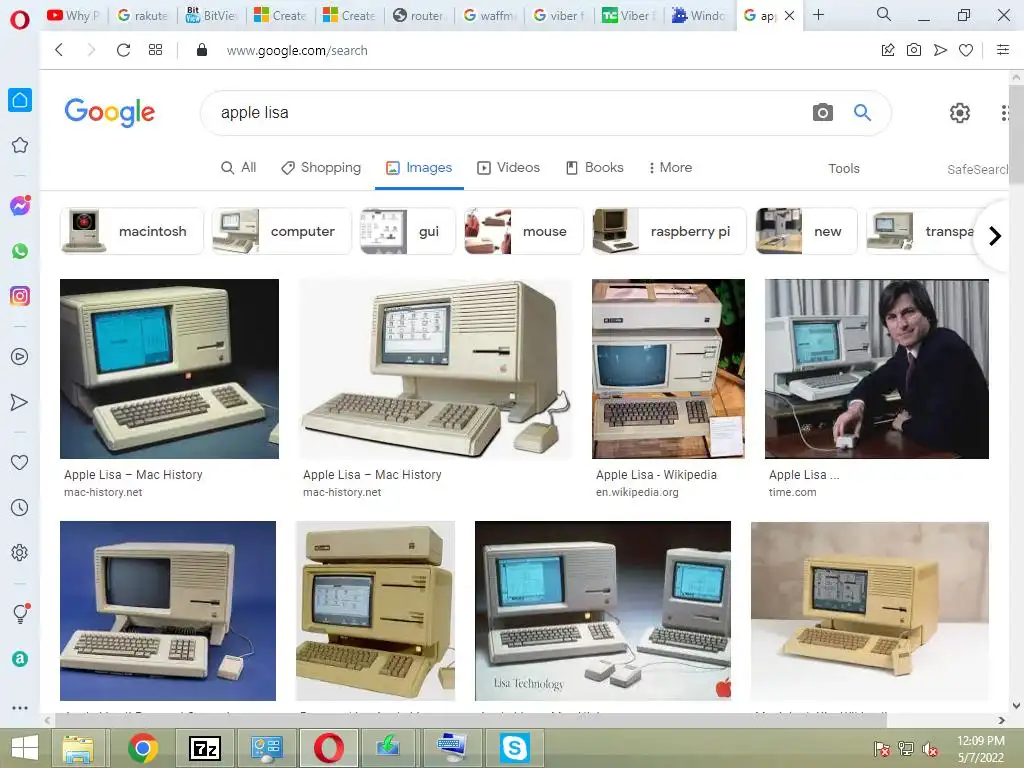Viewport: 1024px width, 768px height.
Task: Open time.com source link
Action: click(x=792, y=492)
